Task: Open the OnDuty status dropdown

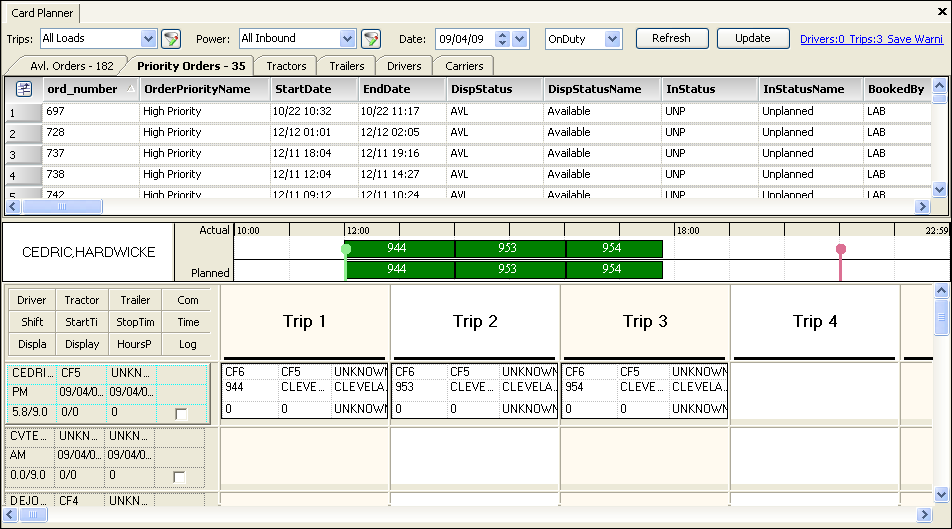Action: pyautogui.click(x=612, y=39)
